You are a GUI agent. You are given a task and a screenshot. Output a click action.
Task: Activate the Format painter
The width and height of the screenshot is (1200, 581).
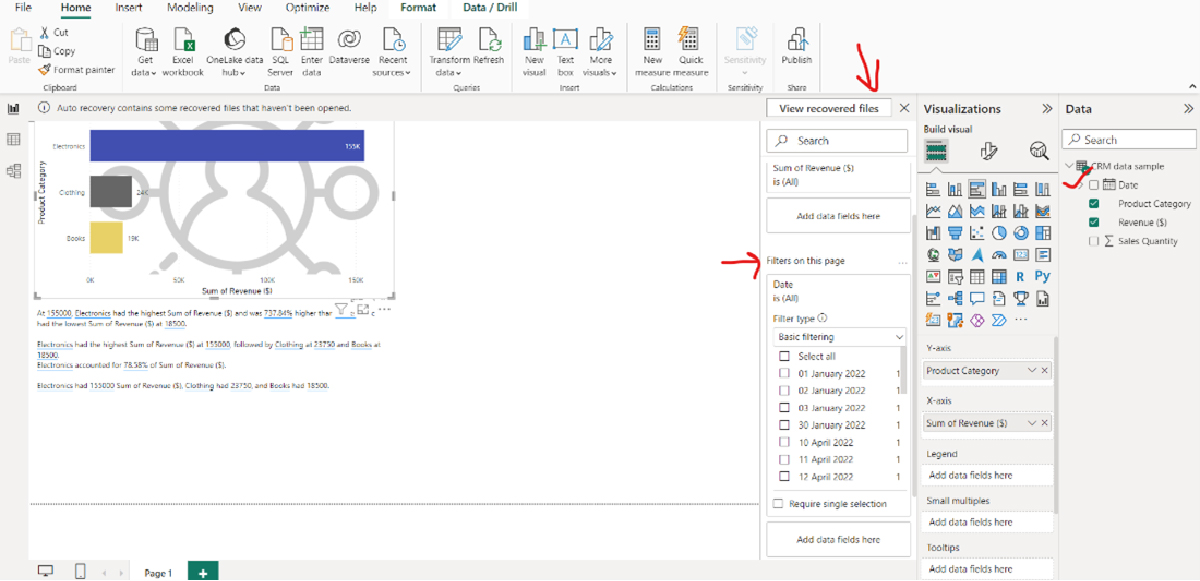(77, 70)
